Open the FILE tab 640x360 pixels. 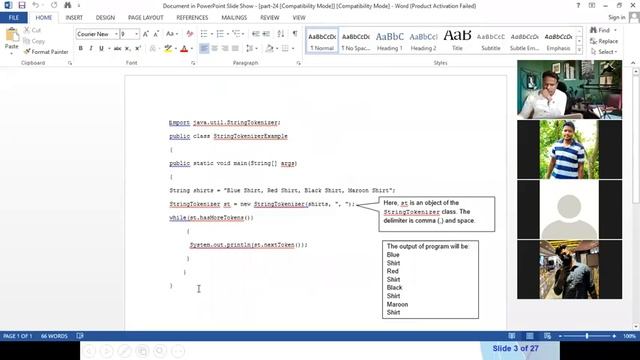[13, 18]
